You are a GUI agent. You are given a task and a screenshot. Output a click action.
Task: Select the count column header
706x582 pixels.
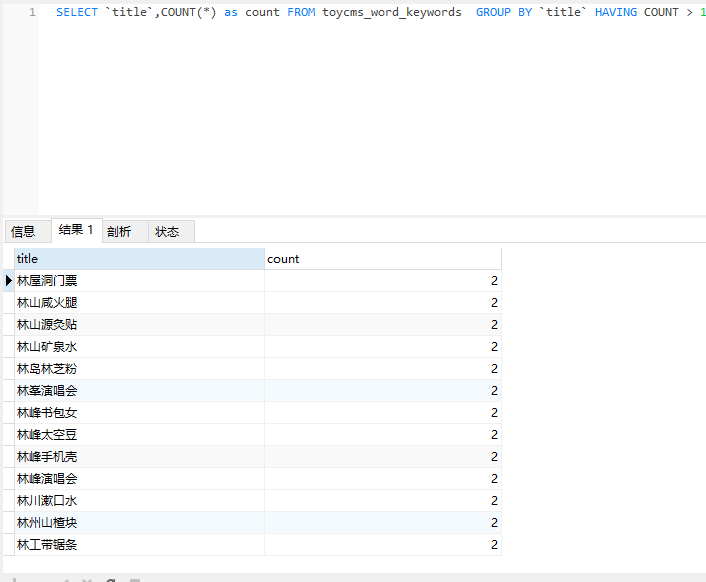(383, 259)
